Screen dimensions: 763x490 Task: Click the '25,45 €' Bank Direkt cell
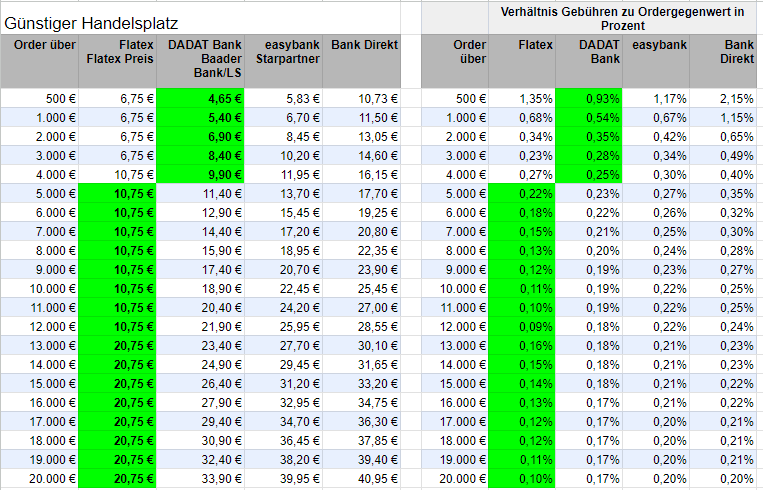362,289
